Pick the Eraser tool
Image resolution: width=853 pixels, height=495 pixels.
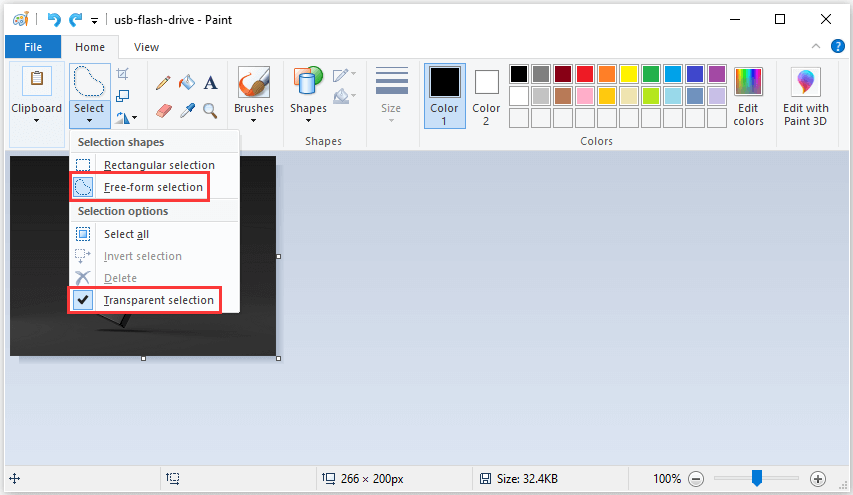pos(163,111)
